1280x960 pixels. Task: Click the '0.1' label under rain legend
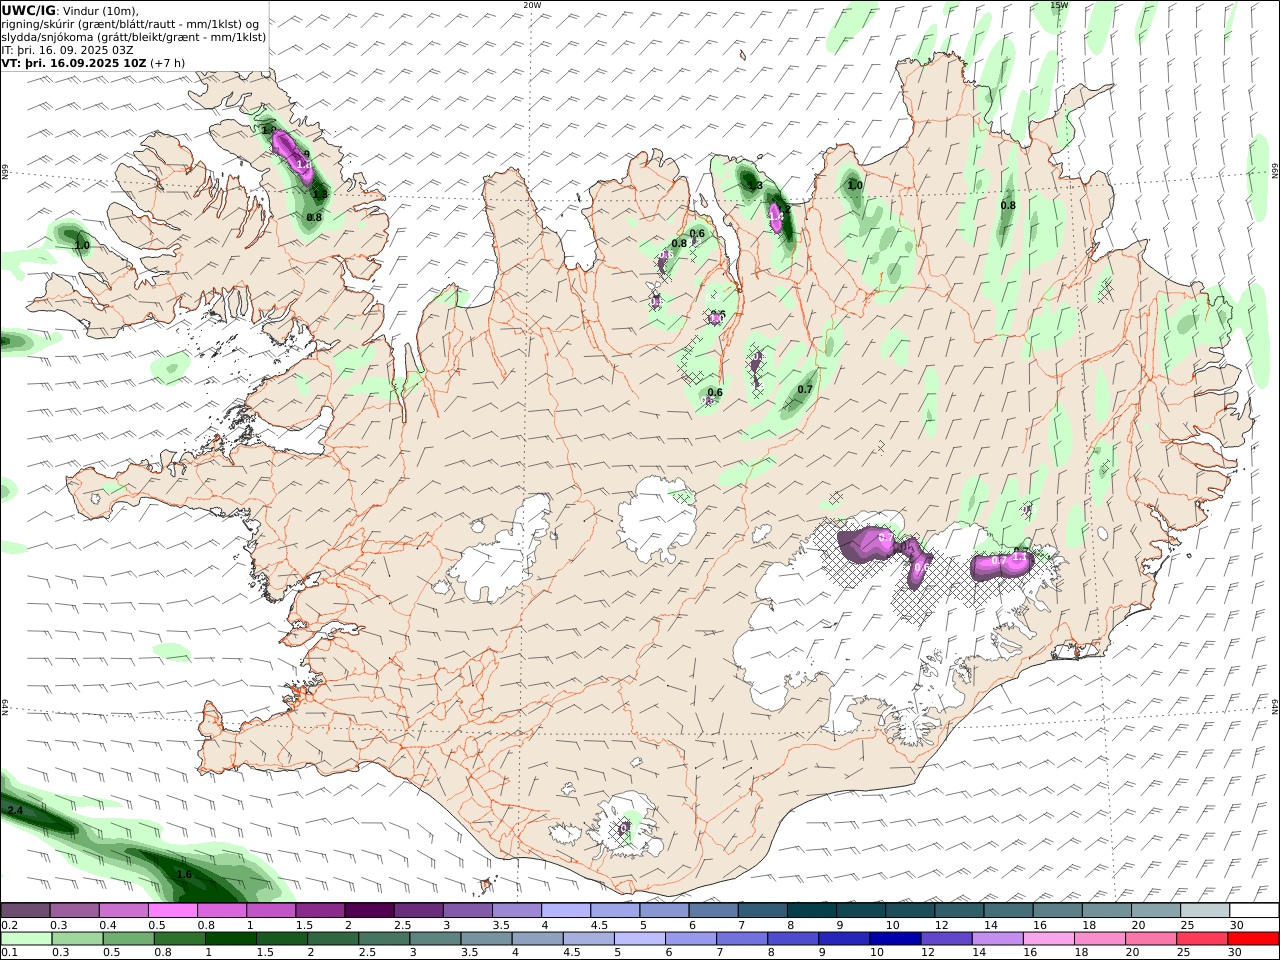pyautogui.click(x=8, y=953)
